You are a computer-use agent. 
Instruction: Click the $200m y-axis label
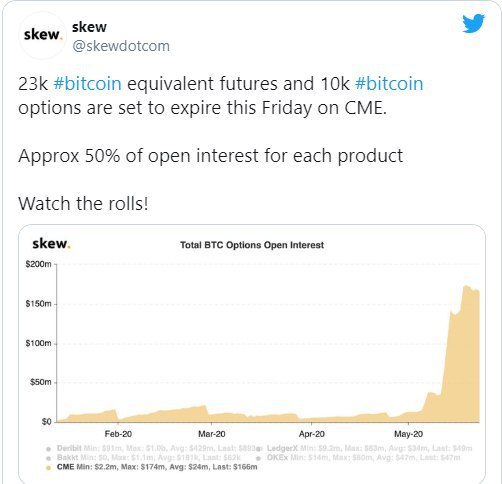click(38, 264)
